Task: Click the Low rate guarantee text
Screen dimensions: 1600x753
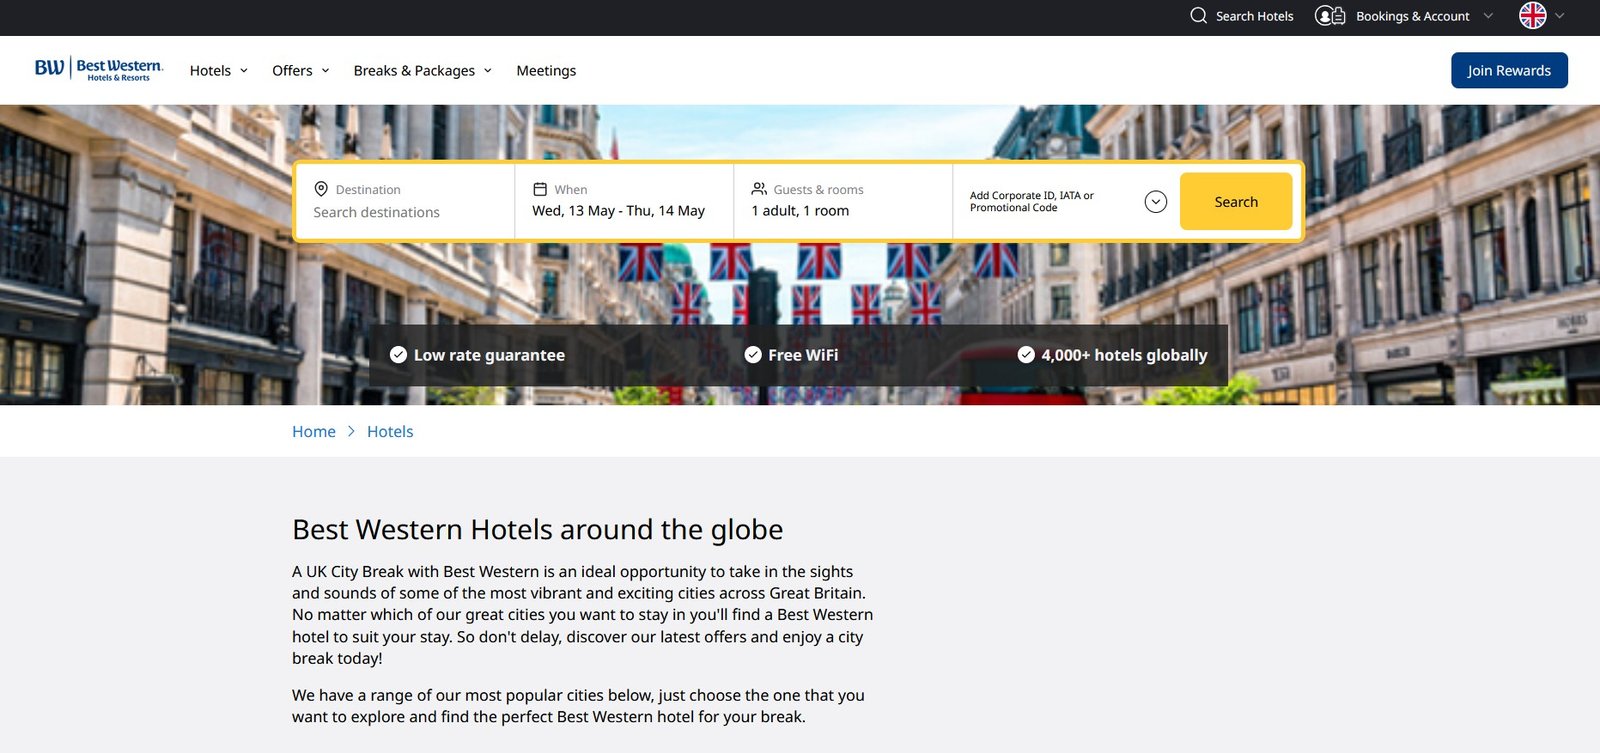Action: tap(489, 355)
